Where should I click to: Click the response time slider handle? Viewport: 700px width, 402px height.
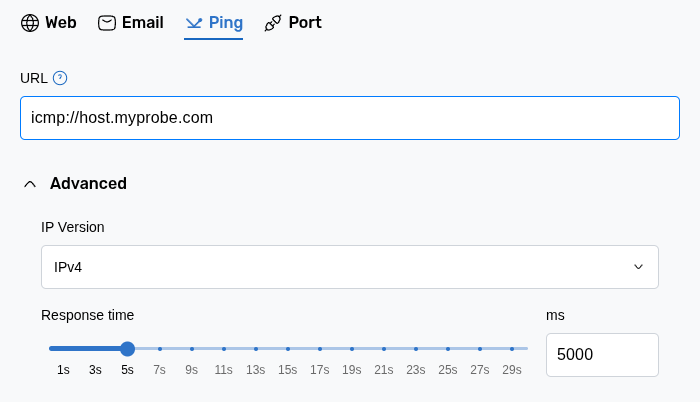point(127,349)
